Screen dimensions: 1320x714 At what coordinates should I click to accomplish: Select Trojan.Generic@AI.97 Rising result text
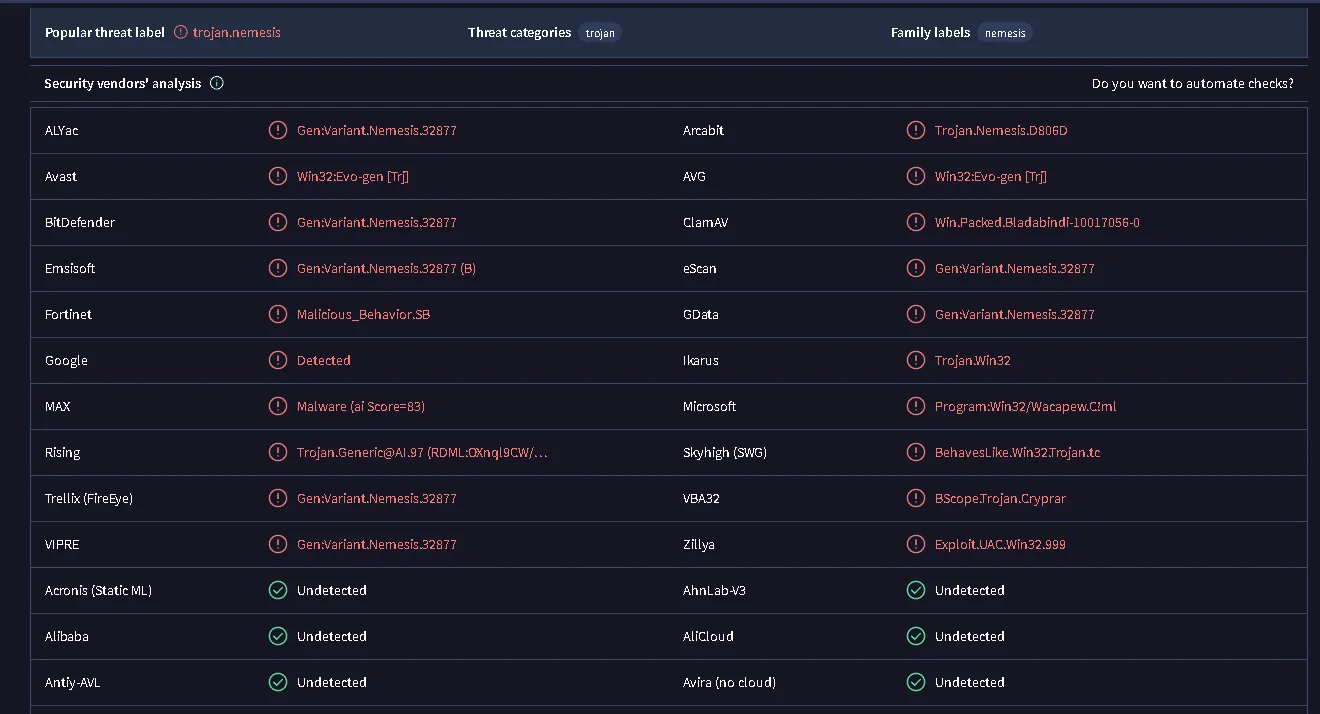(x=422, y=452)
